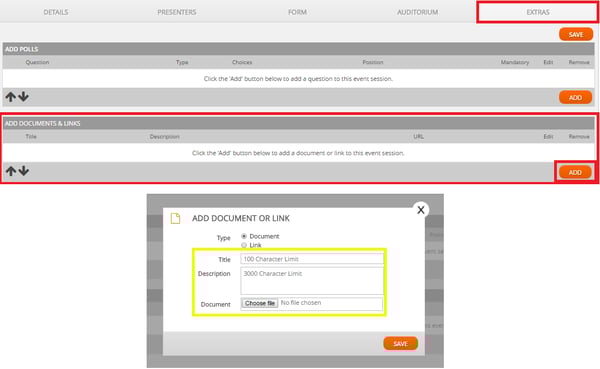Viewport: 600px width, 369px height.
Task: Click the Position column header
Action: point(373,62)
